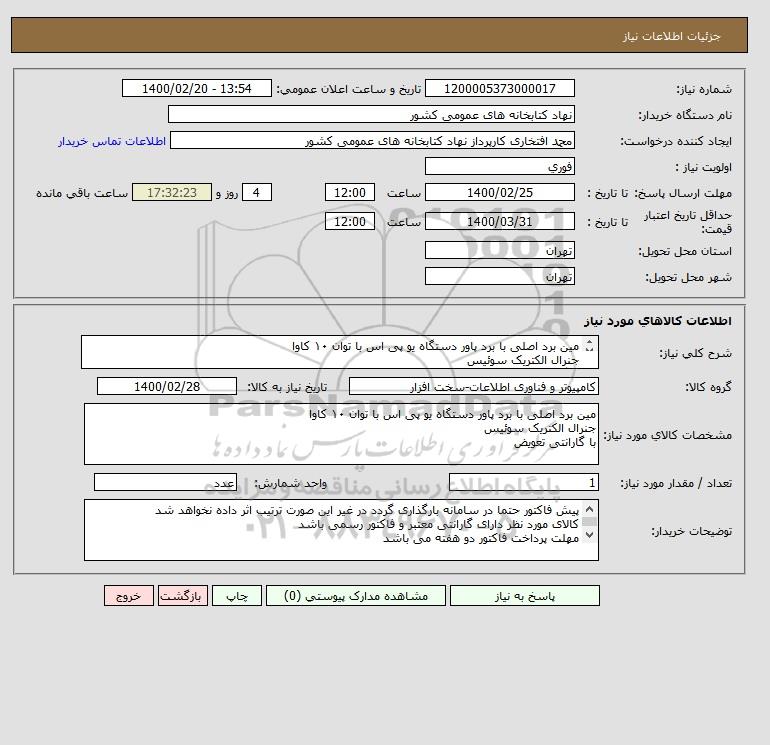
Task: Click label مهلت ارسال پاسخ
Action: click(683, 193)
